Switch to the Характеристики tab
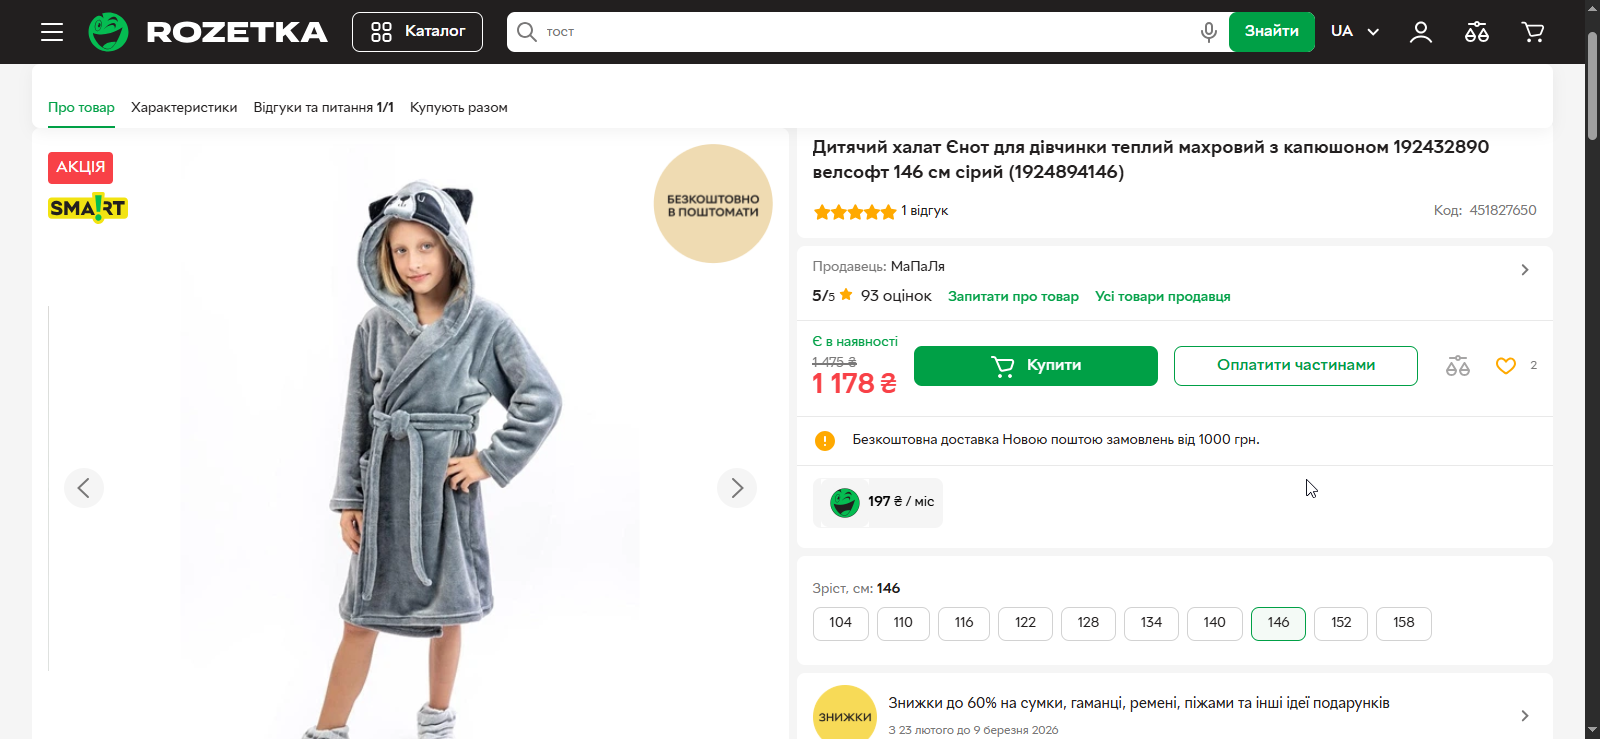The height and width of the screenshot is (739, 1600). [x=184, y=107]
